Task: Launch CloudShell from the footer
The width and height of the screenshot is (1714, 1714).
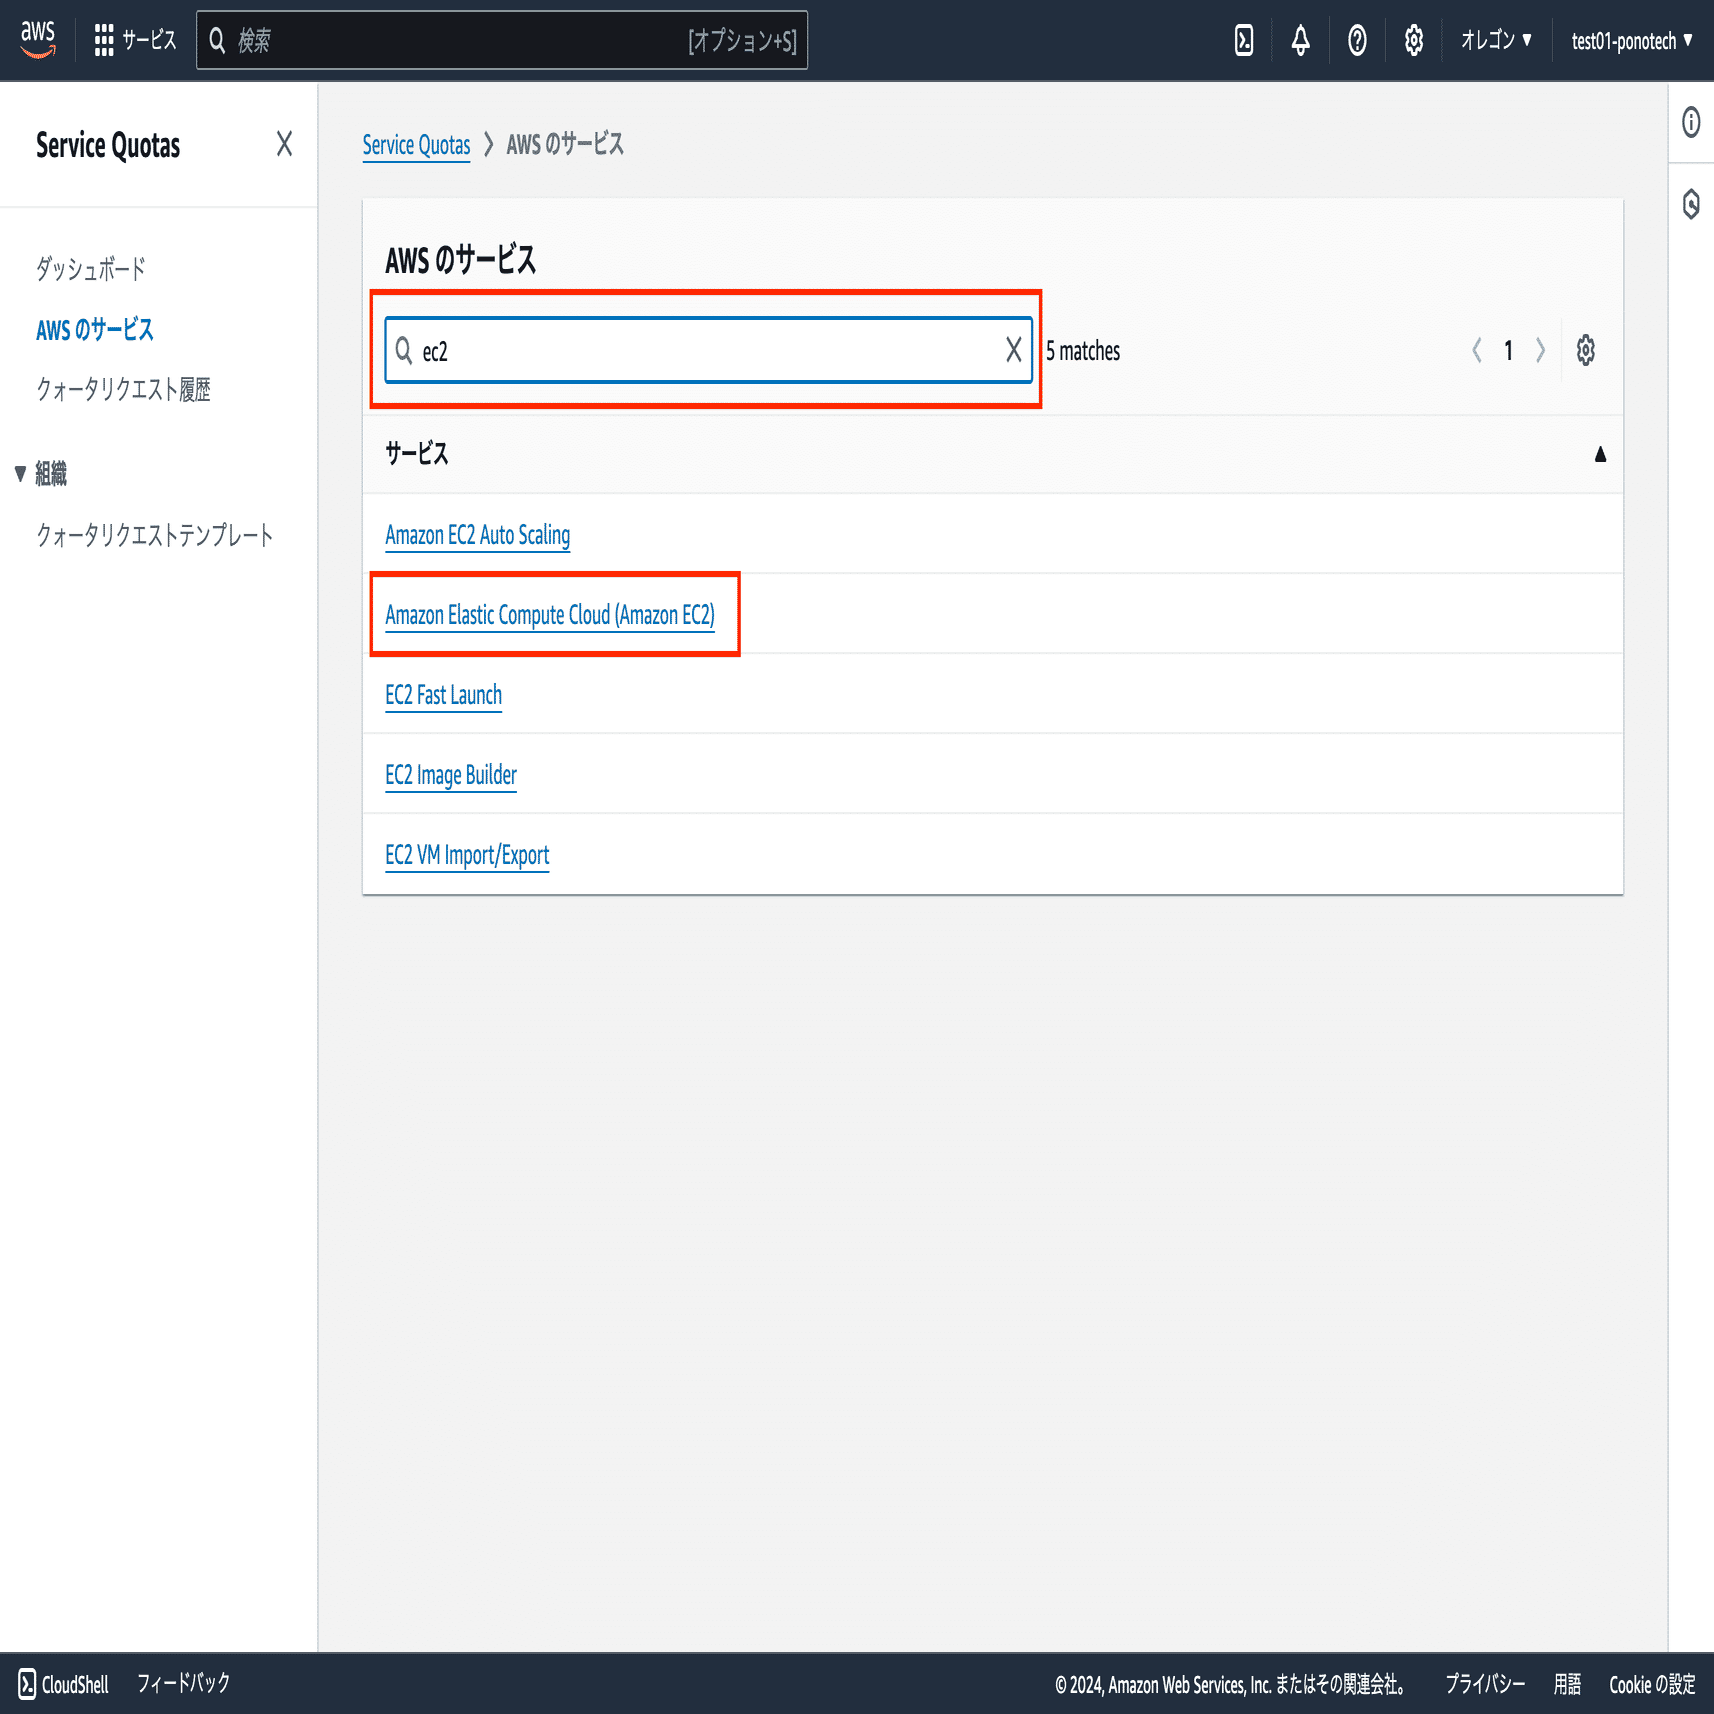Action: click(x=64, y=1684)
